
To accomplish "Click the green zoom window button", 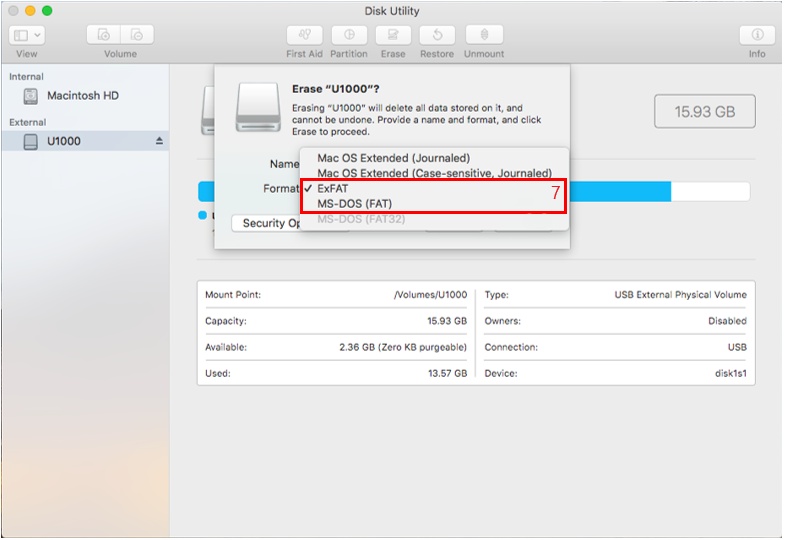I will [x=47, y=11].
